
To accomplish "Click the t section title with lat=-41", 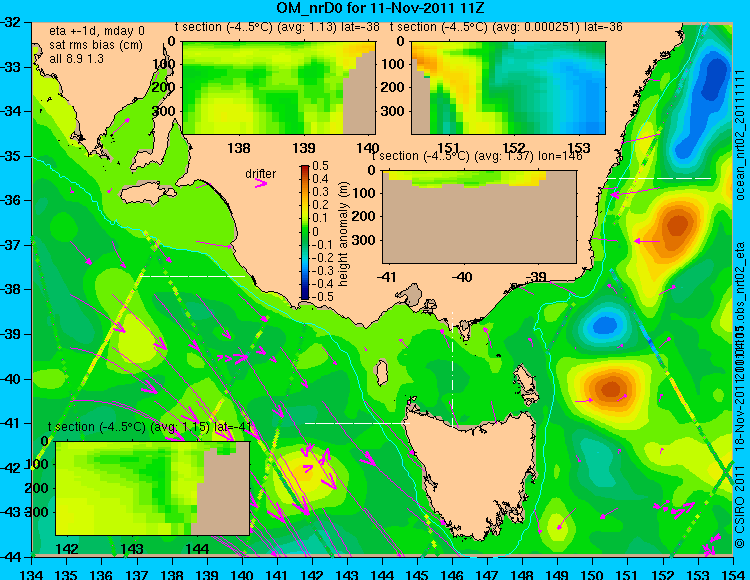I will (x=150, y=427).
